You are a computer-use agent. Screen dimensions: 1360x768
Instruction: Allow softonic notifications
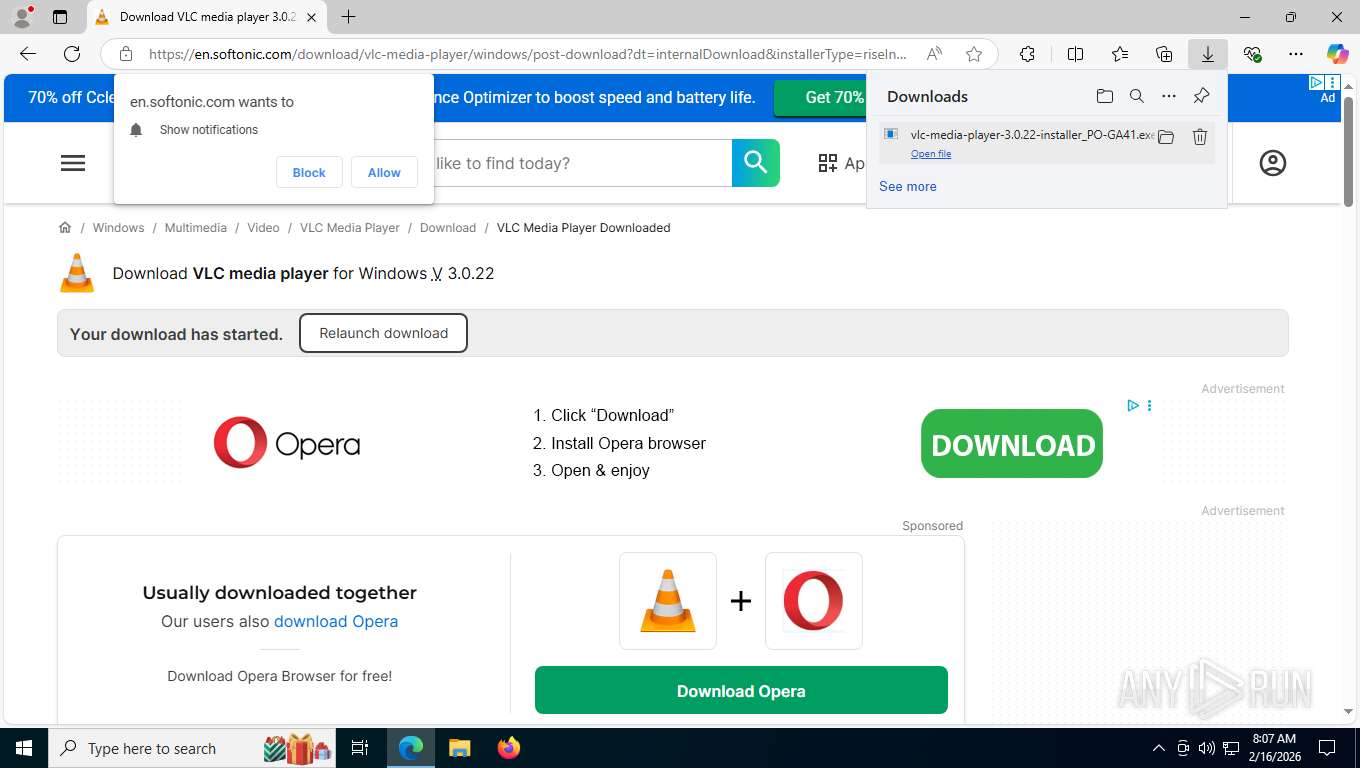tap(384, 173)
